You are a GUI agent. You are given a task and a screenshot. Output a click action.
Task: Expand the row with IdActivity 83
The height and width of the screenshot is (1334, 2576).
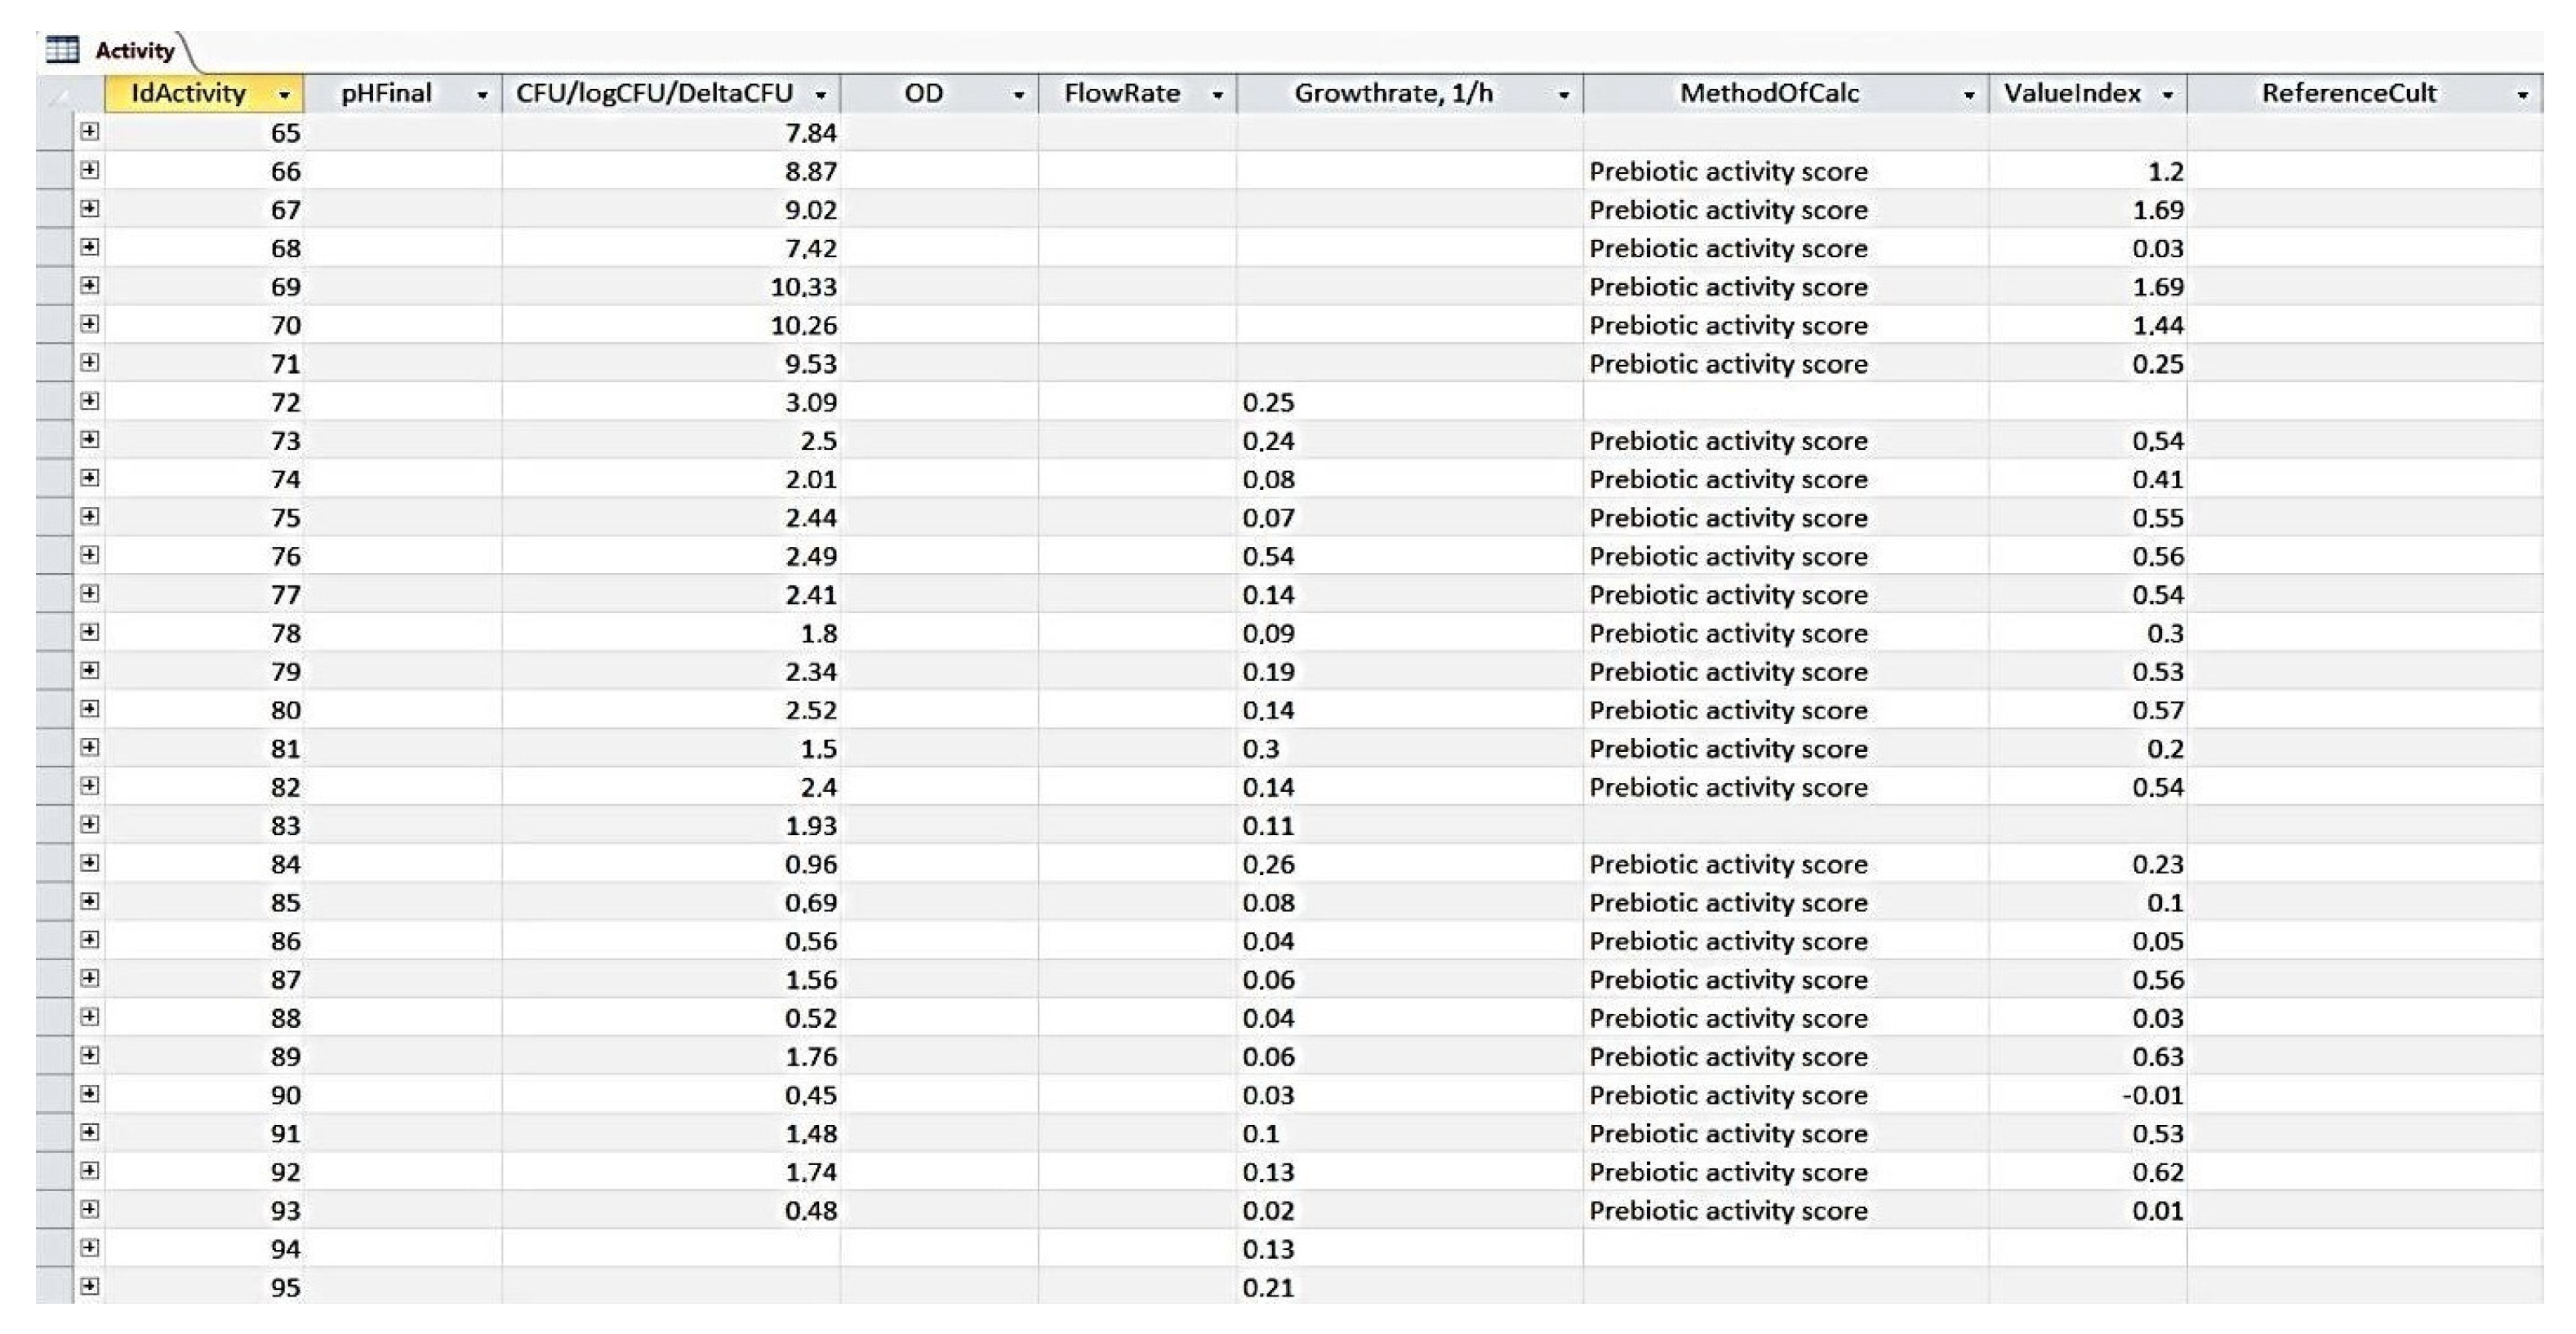(90, 824)
